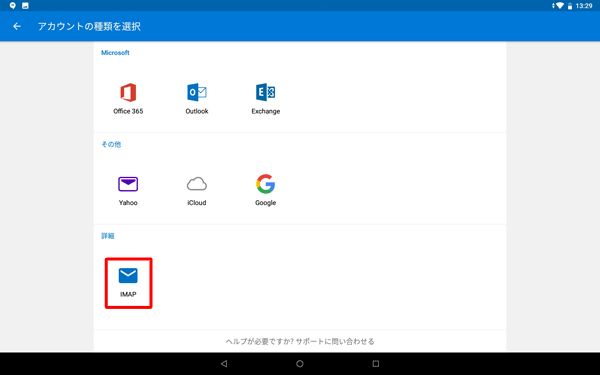
Task: Open the Android recent apps square
Action: [376, 364]
